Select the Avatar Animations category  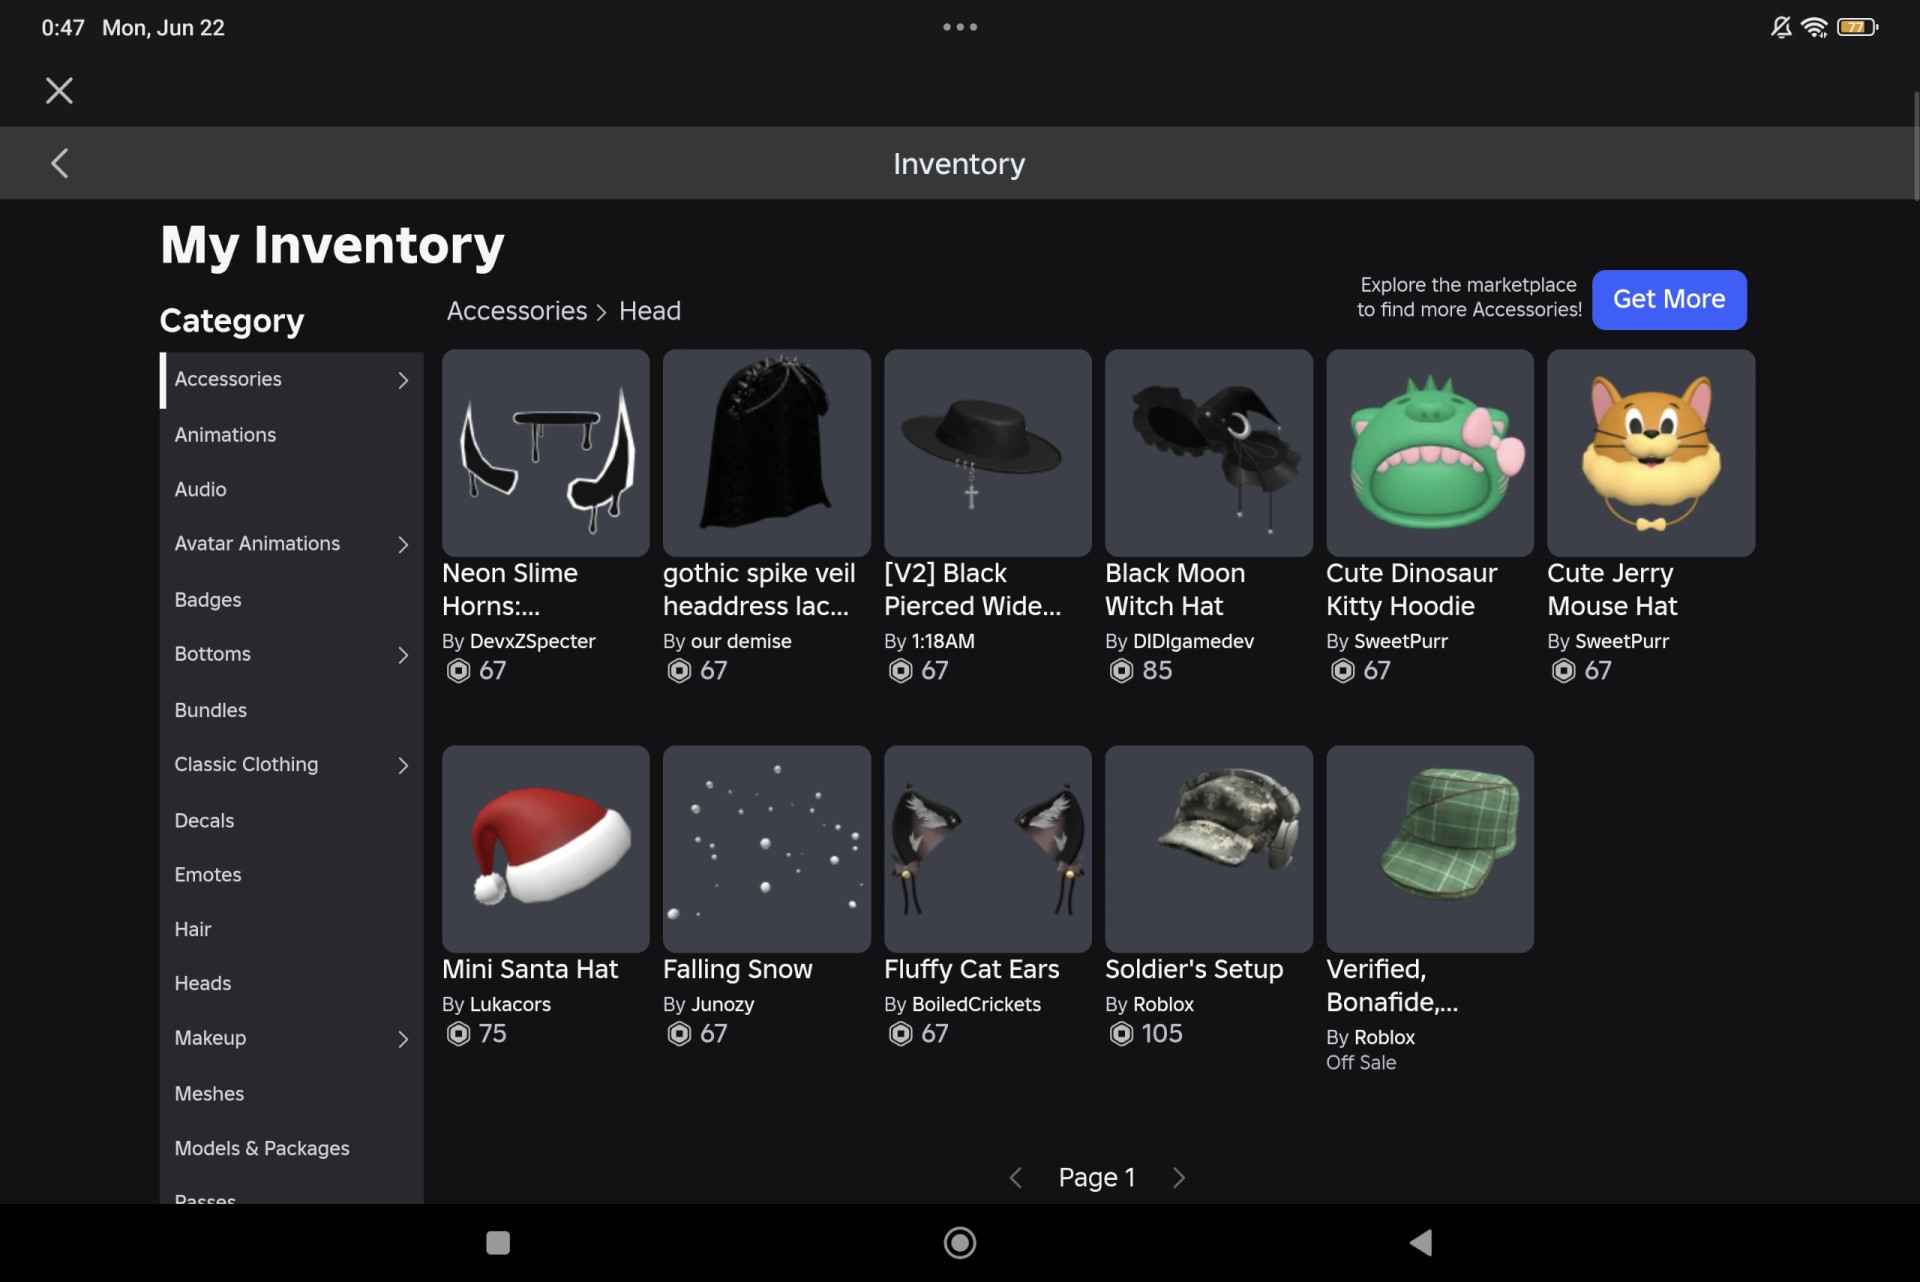tap(291, 545)
